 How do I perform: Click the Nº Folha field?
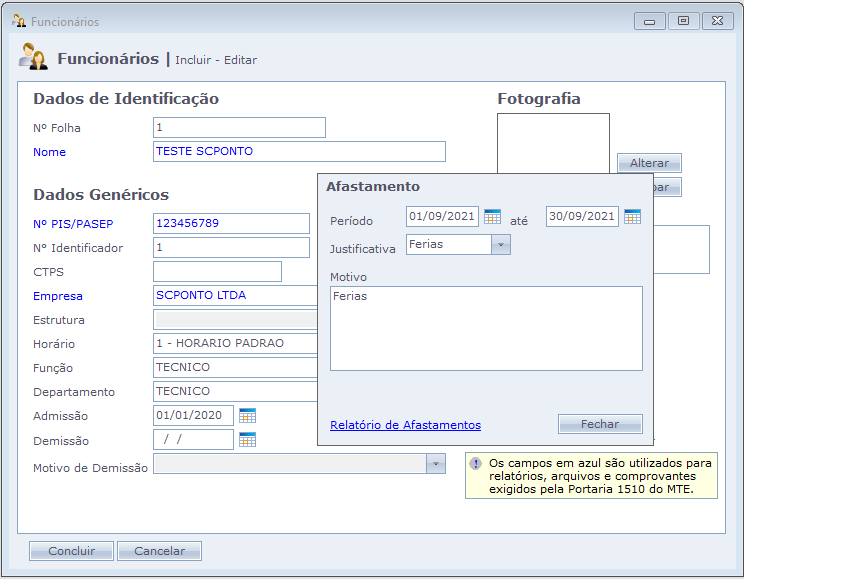point(239,128)
